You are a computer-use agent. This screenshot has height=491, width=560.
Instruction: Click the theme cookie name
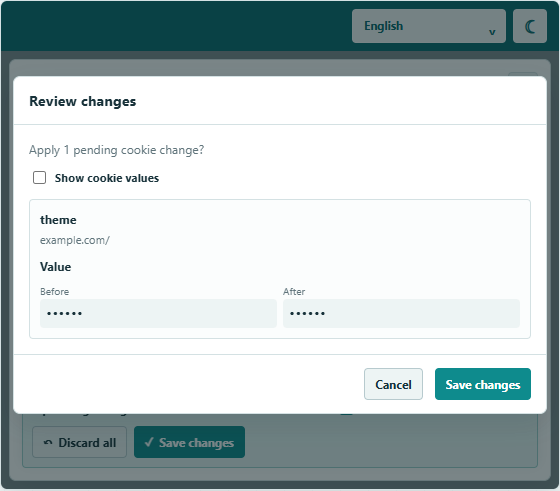pos(58,220)
